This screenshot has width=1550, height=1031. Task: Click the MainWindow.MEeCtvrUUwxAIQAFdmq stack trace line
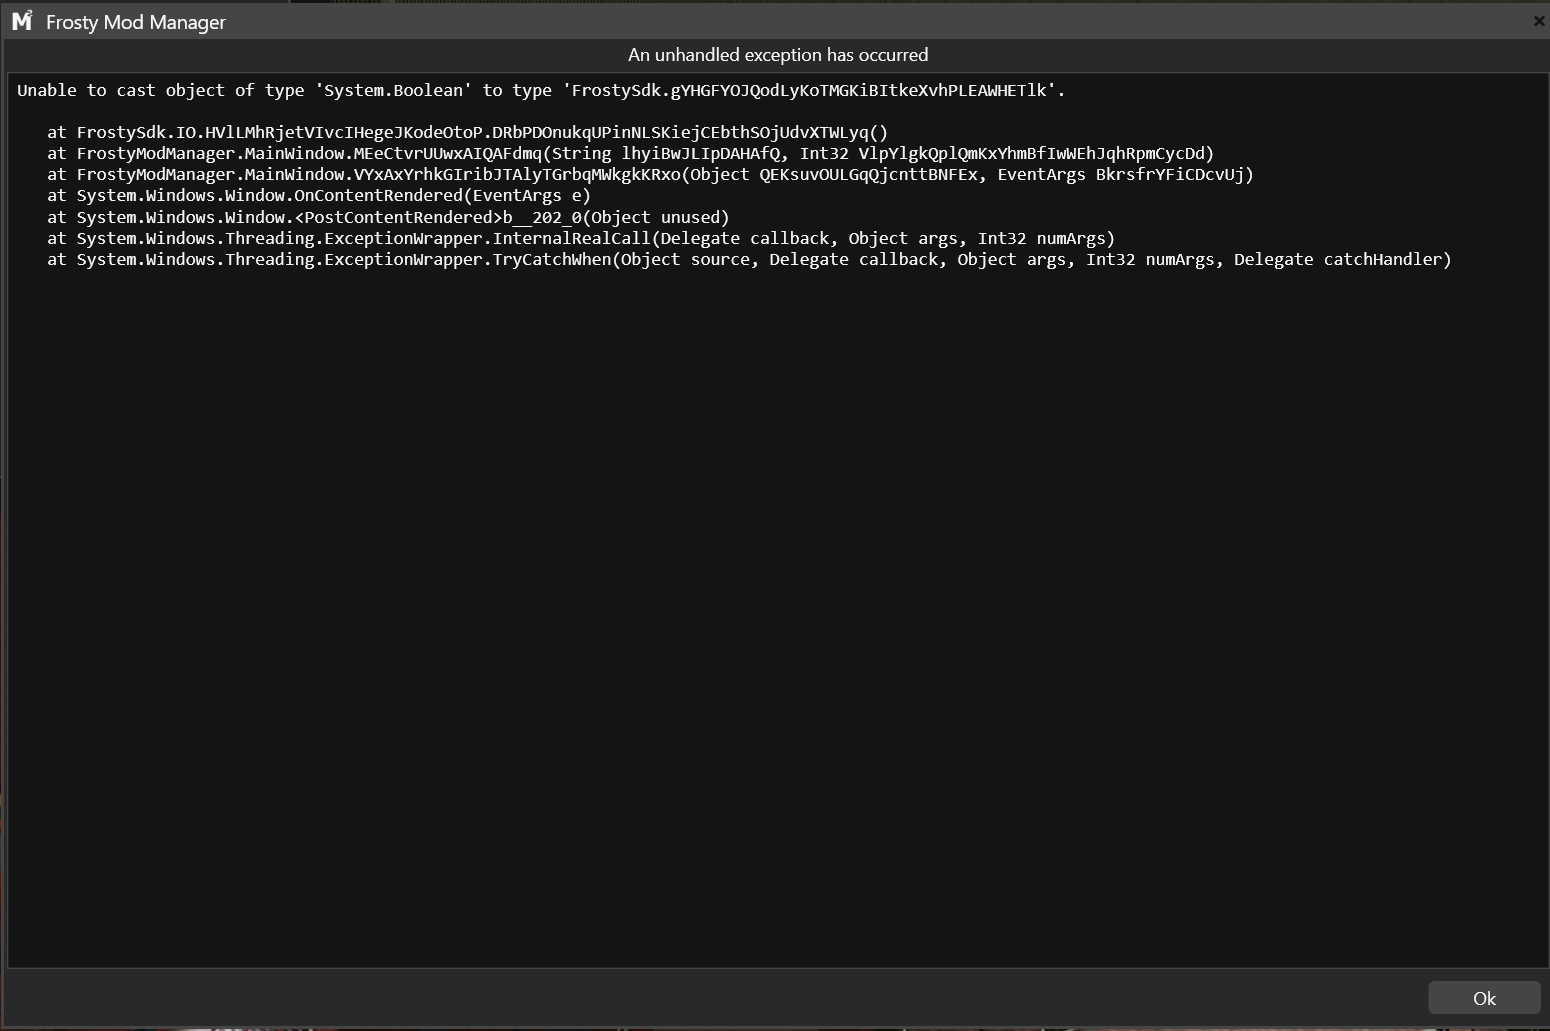pyautogui.click(x=630, y=154)
